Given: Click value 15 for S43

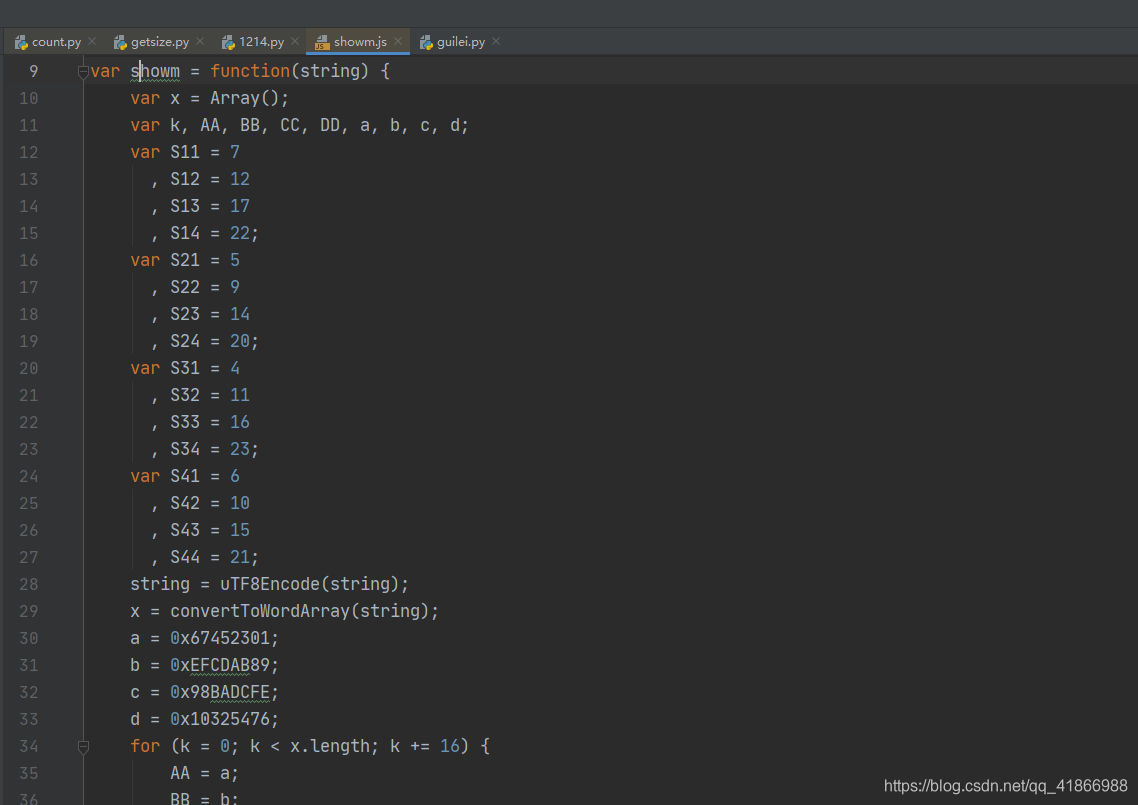Looking at the screenshot, I should tap(240, 530).
